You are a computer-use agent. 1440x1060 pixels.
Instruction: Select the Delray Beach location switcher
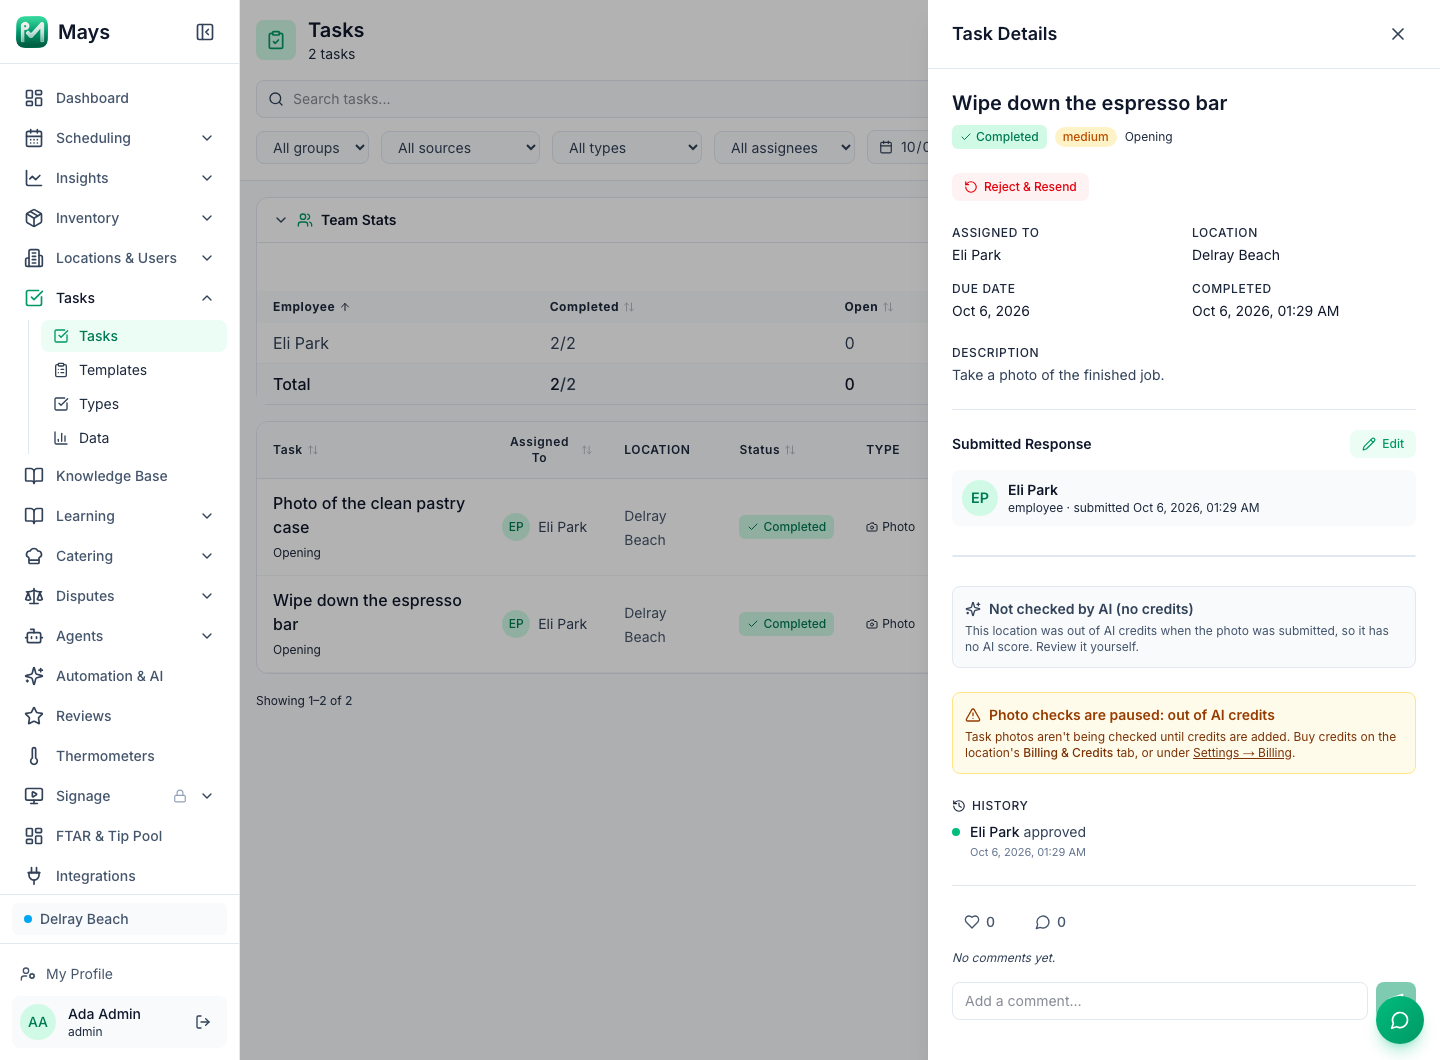[x=120, y=919]
